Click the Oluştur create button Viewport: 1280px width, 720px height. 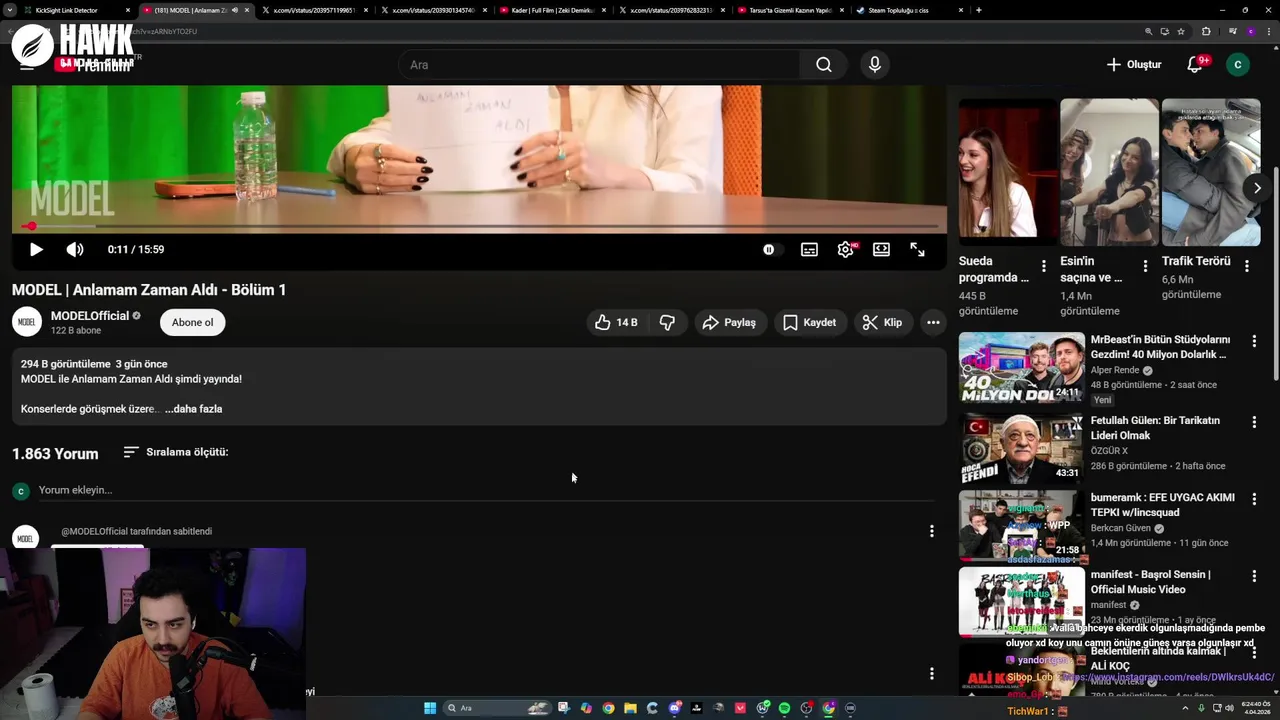pos(1134,65)
